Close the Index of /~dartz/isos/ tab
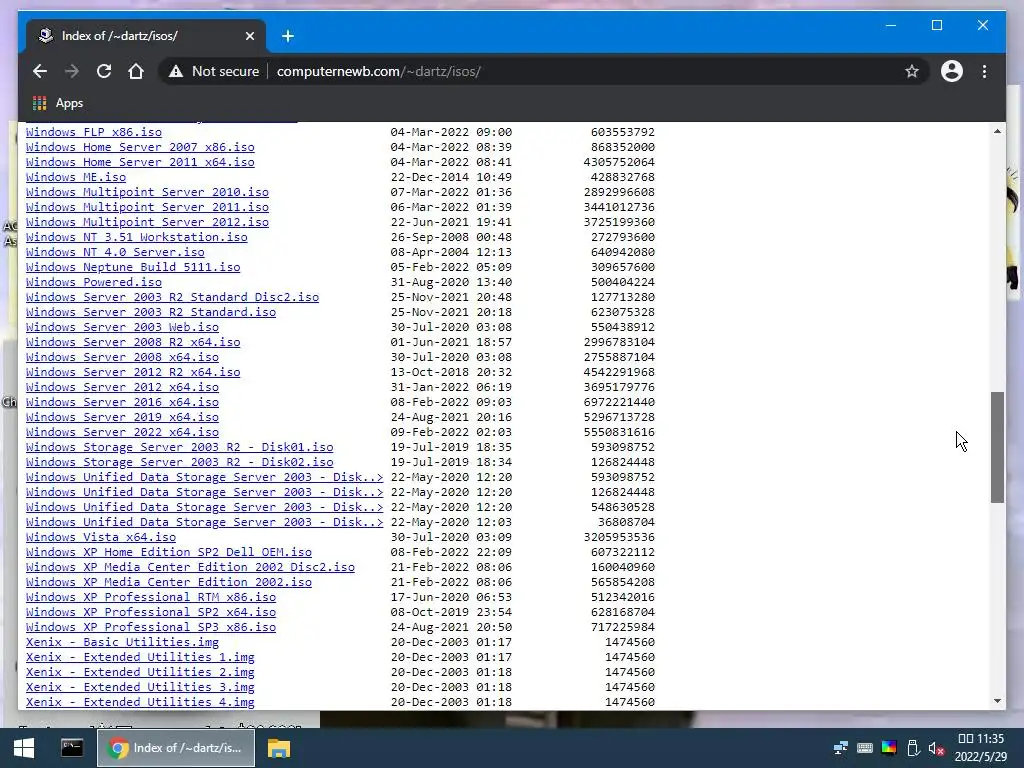The image size is (1024, 768). point(249,36)
